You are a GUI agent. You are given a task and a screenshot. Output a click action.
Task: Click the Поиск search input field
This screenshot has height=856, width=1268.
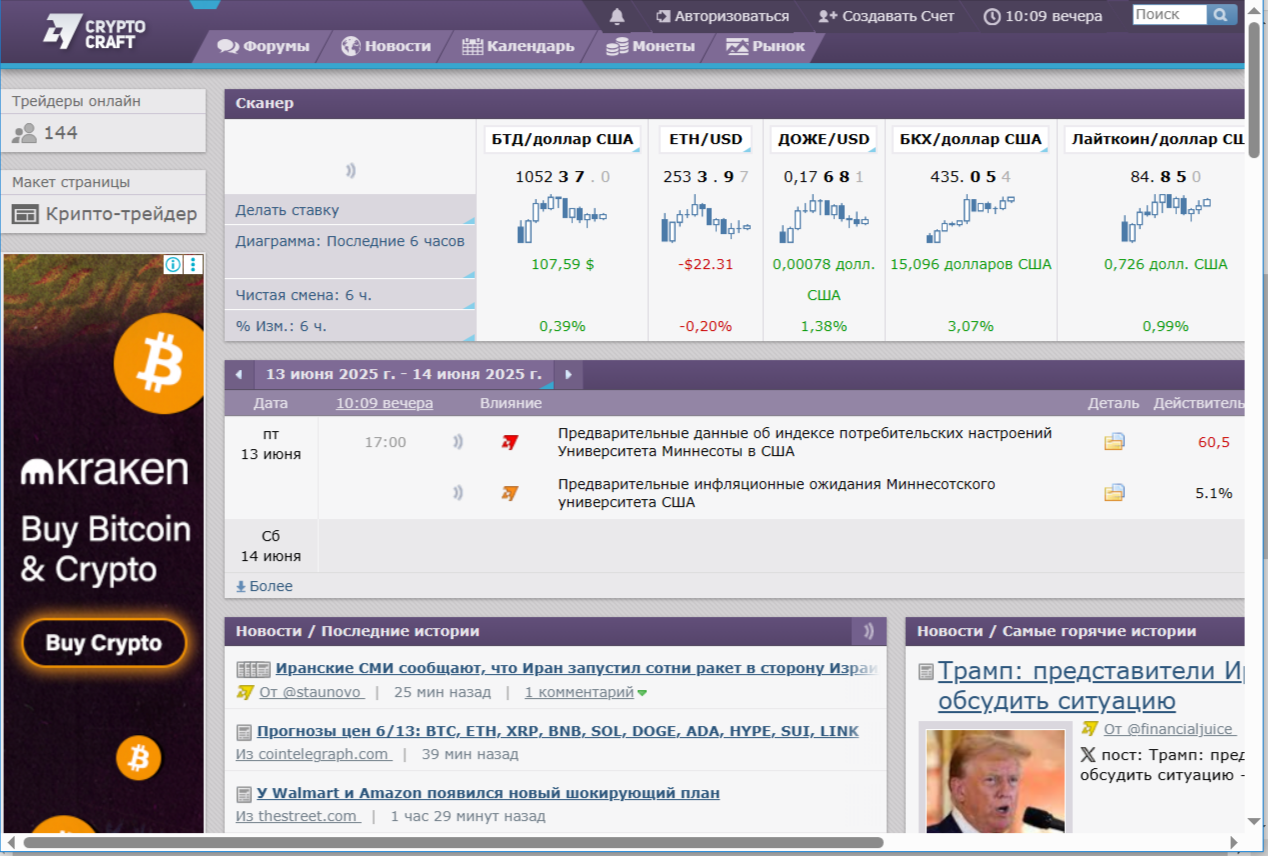tap(1169, 15)
